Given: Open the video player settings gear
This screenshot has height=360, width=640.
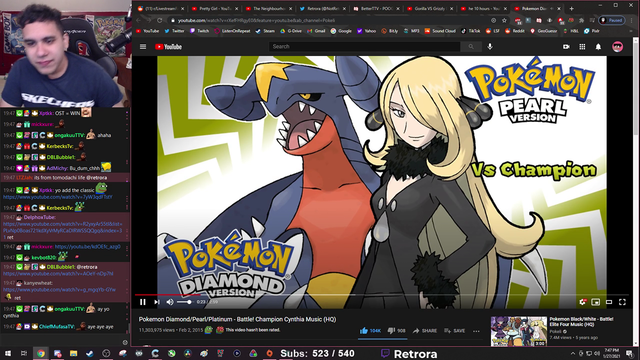Looking at the screenshot, I should pyautogui.click(x=582, y=302).
